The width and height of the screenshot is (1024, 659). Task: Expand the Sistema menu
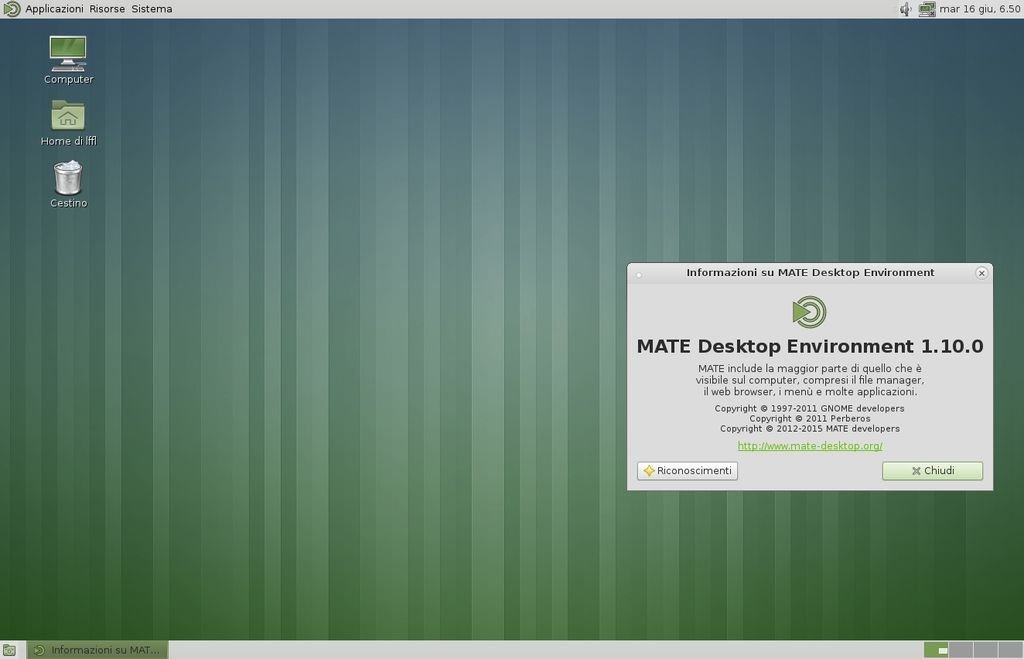pyautogui.click(x=152, y=9)
